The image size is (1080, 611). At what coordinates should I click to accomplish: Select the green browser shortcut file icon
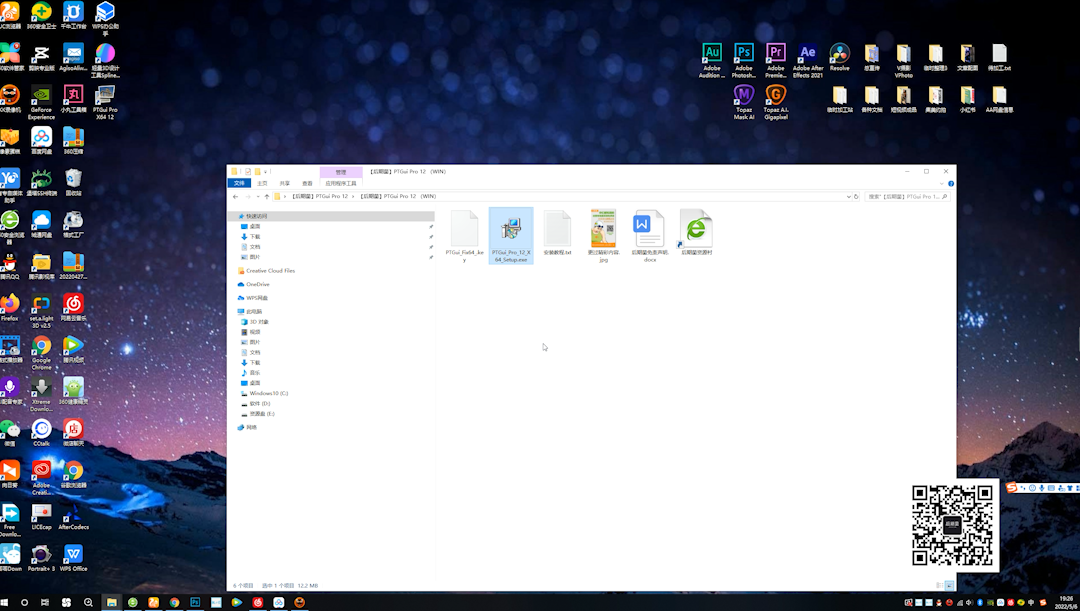pos(696,230)
